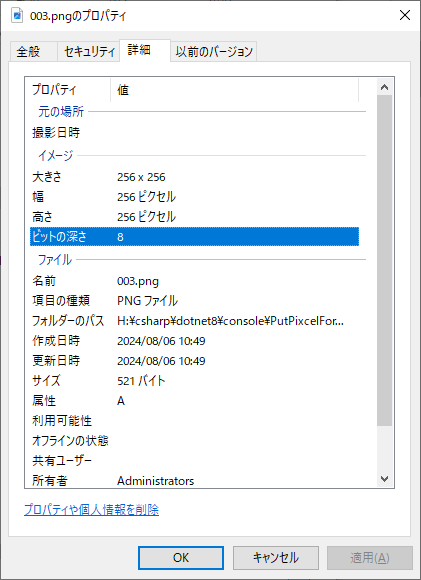
Task: Click the 値 column header
Action: (x=235, y=90)
